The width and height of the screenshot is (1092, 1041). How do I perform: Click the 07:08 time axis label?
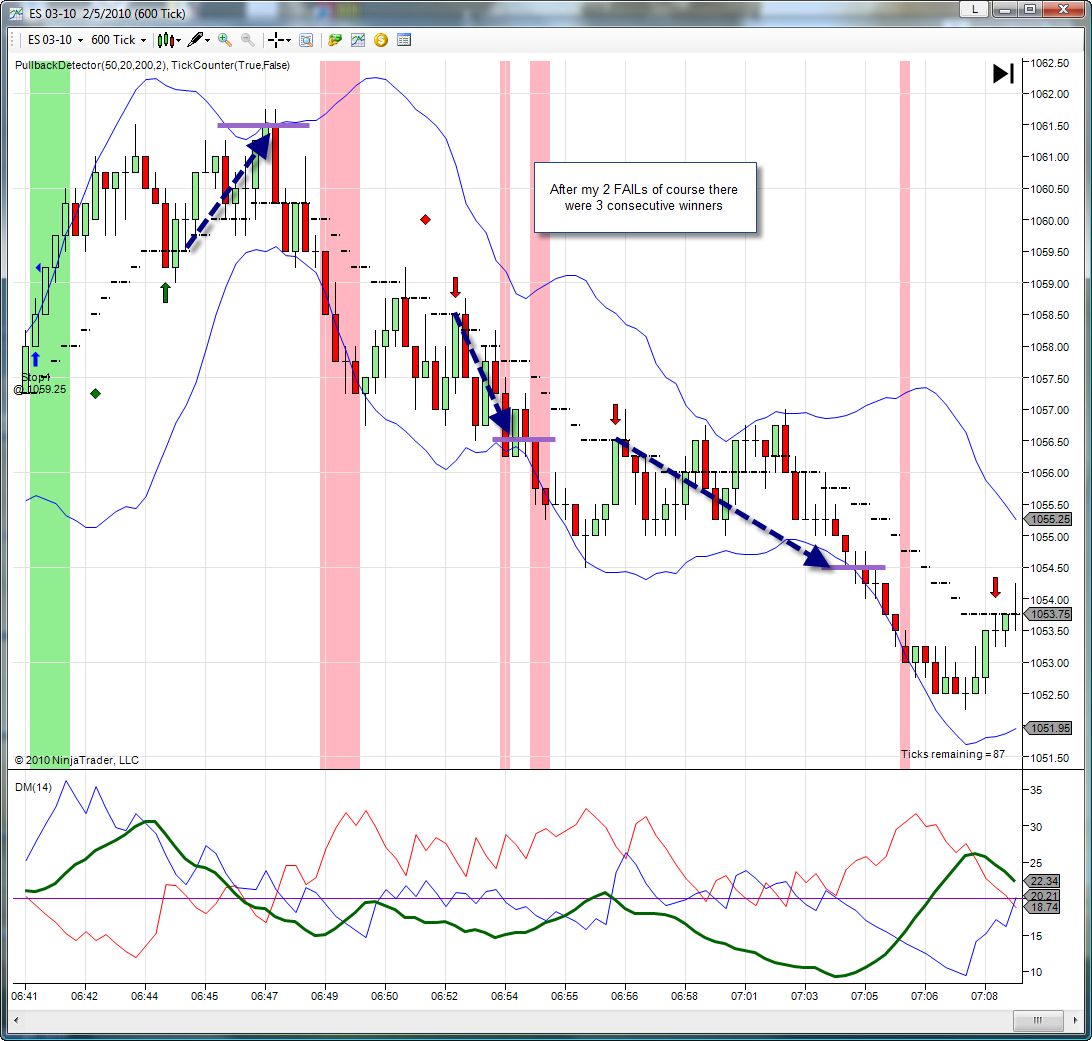984,996
